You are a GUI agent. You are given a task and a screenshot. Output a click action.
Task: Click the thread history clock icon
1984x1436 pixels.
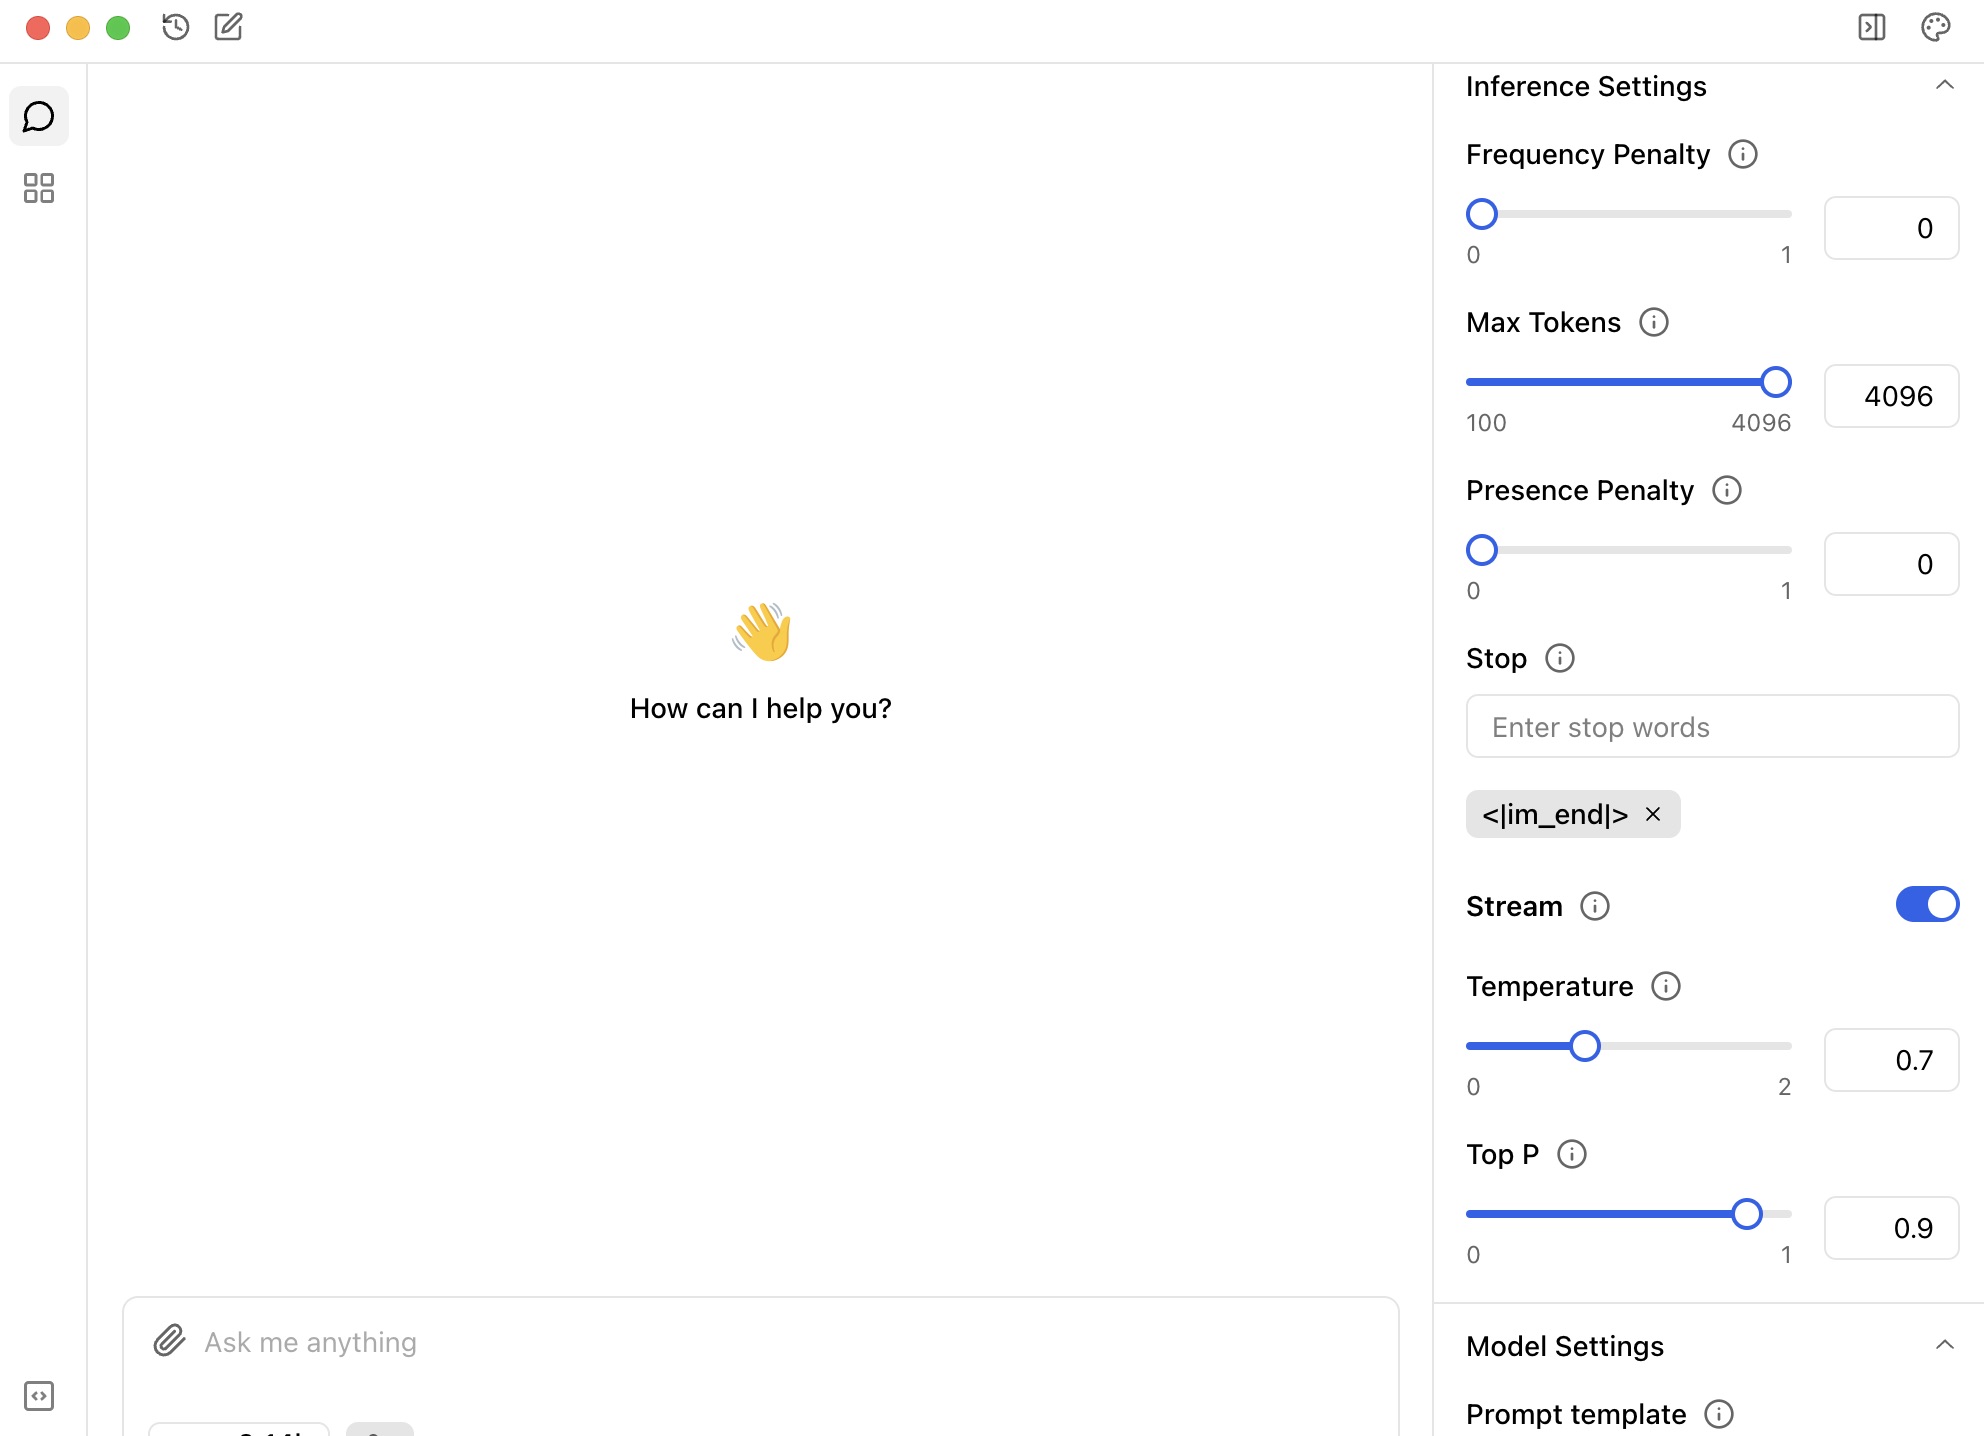(x=176, y=27)
